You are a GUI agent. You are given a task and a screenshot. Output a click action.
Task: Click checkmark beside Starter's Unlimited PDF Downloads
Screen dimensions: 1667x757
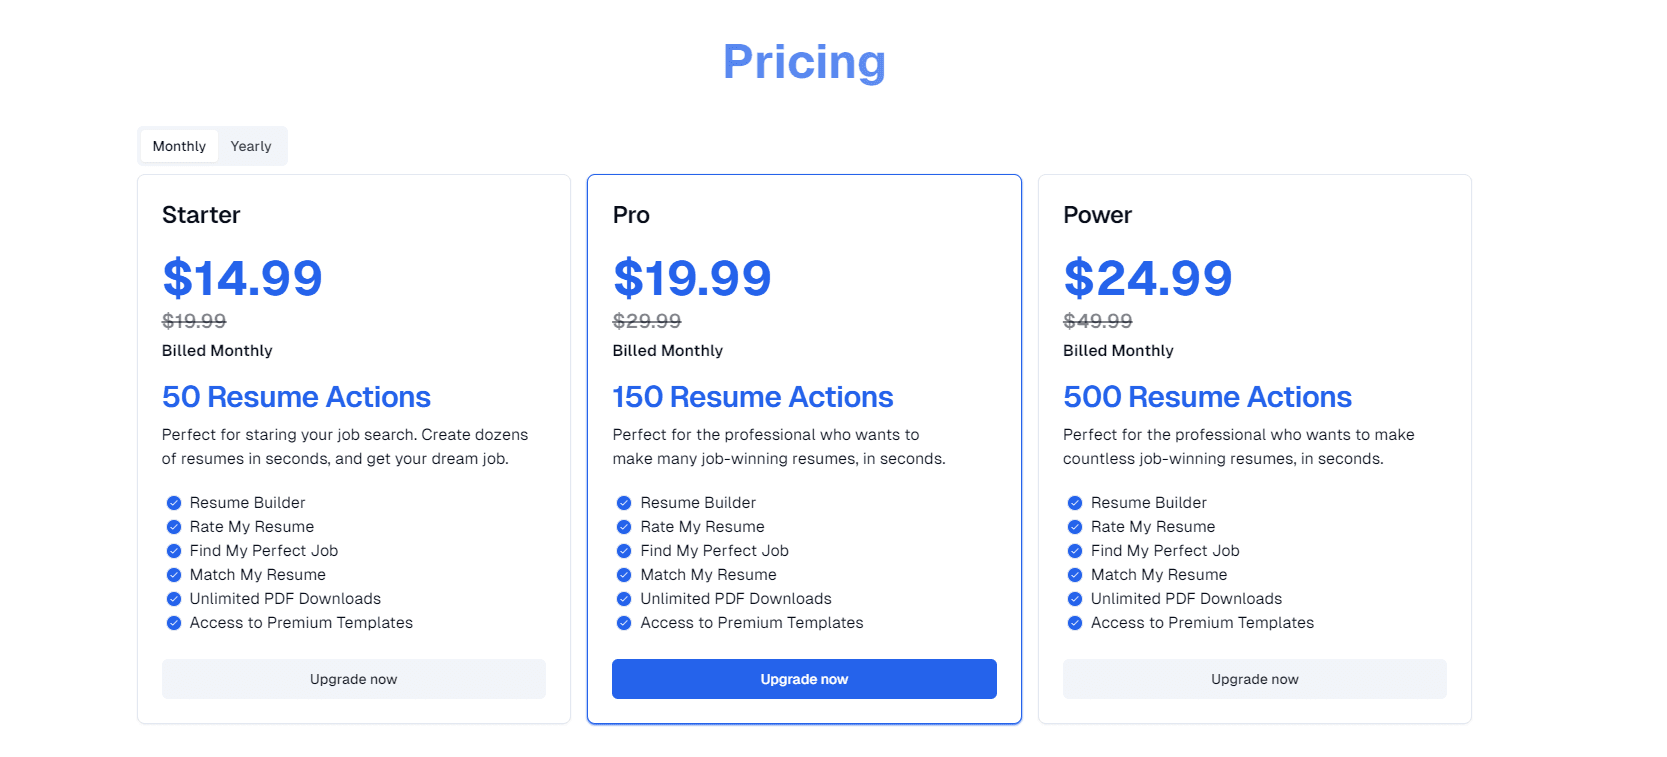[174, 599]
